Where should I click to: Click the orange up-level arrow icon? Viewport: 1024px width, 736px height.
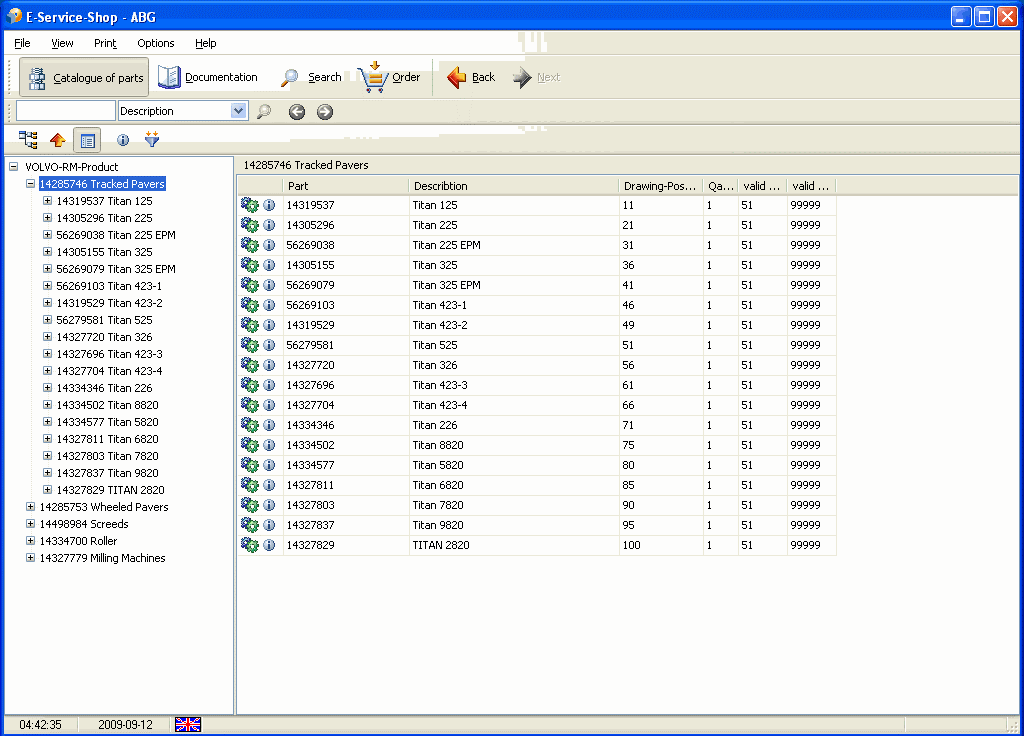(57, 140)
